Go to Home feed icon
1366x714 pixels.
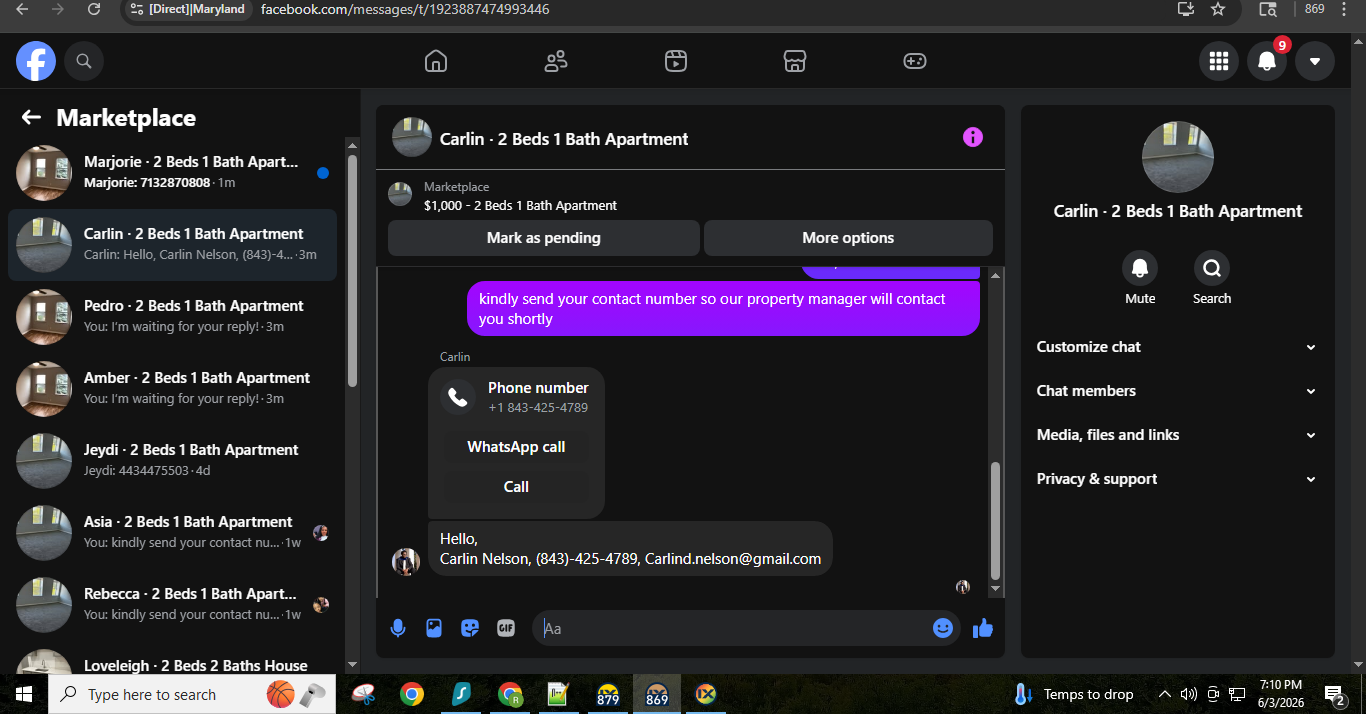pyautogui.click(x=436, y=61)
